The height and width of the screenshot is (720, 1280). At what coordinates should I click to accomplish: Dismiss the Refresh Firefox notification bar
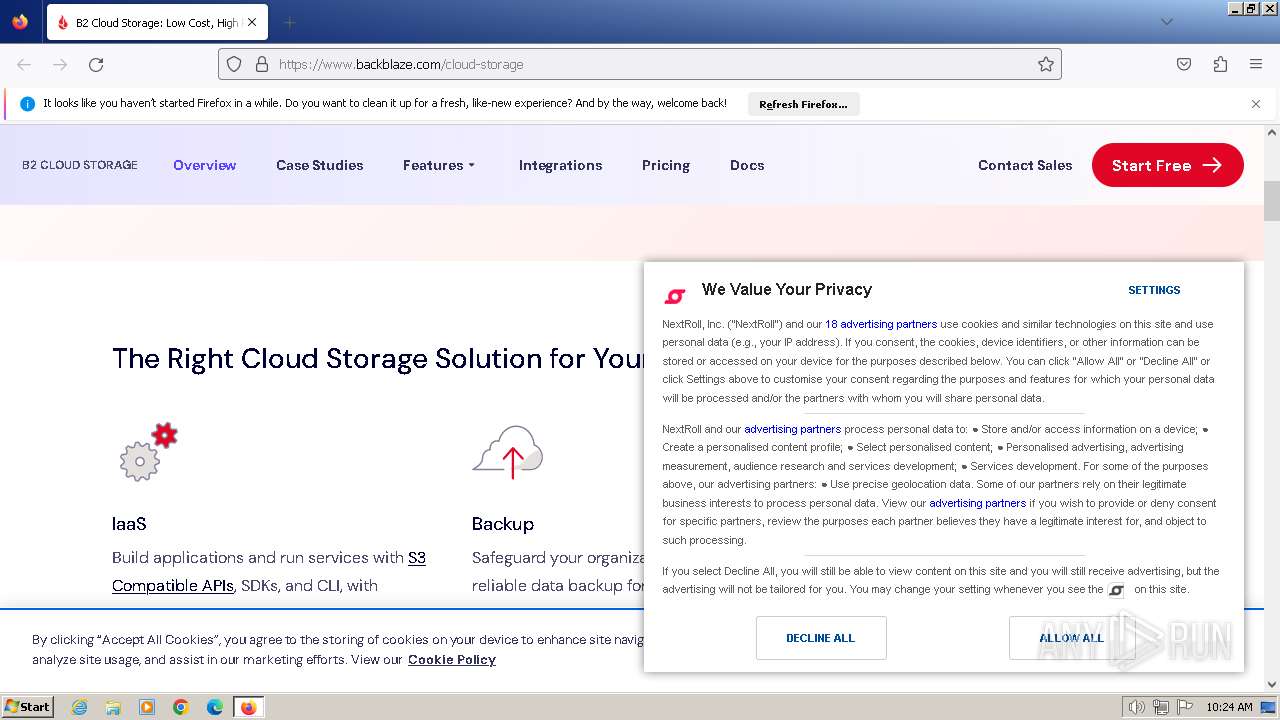[x=1256, y=104]
